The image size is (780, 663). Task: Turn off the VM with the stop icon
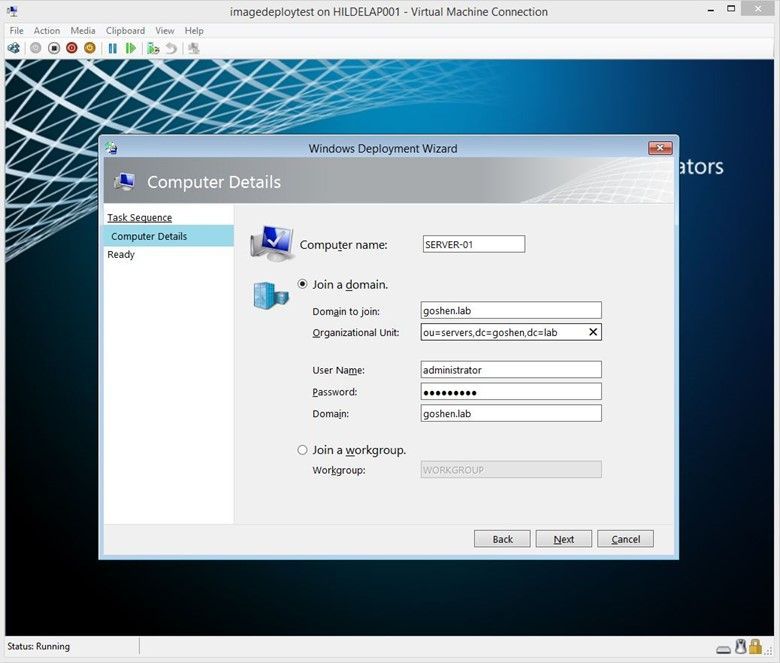coord(54,48)
